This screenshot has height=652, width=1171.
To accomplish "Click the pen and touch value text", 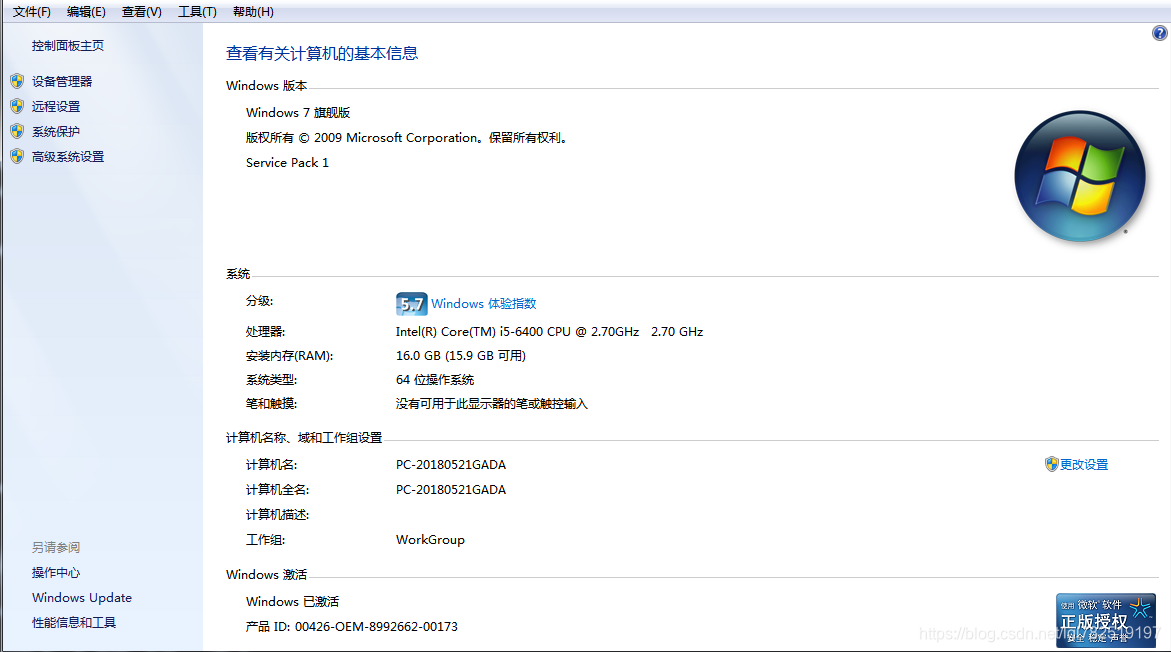I will pyautogui.click(x=492, y=404).
